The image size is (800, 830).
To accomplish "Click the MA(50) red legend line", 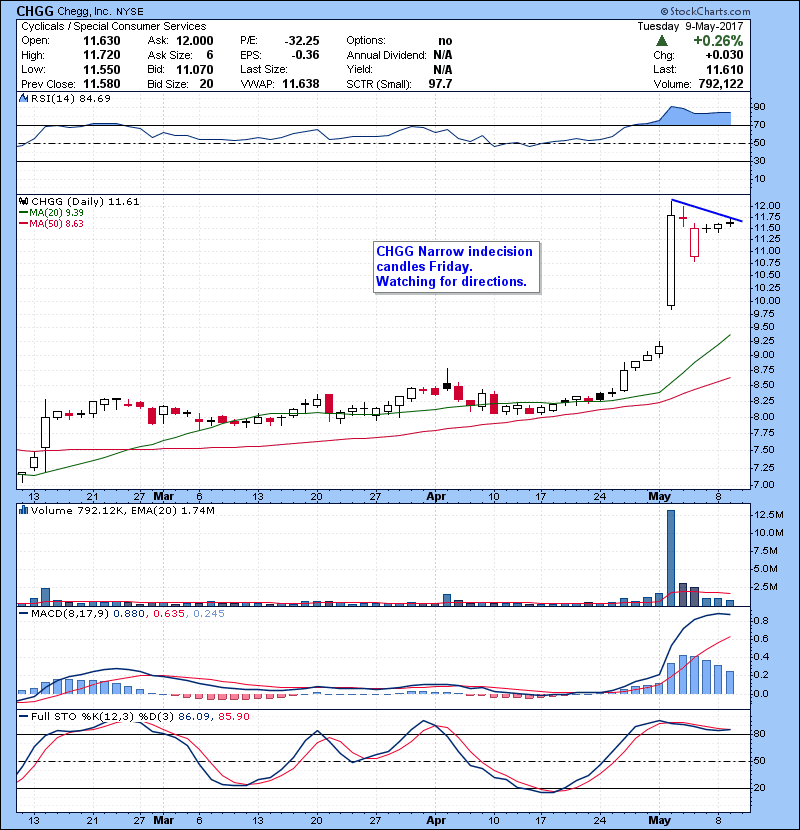I will pyautogui.click(x=24, y=223).
